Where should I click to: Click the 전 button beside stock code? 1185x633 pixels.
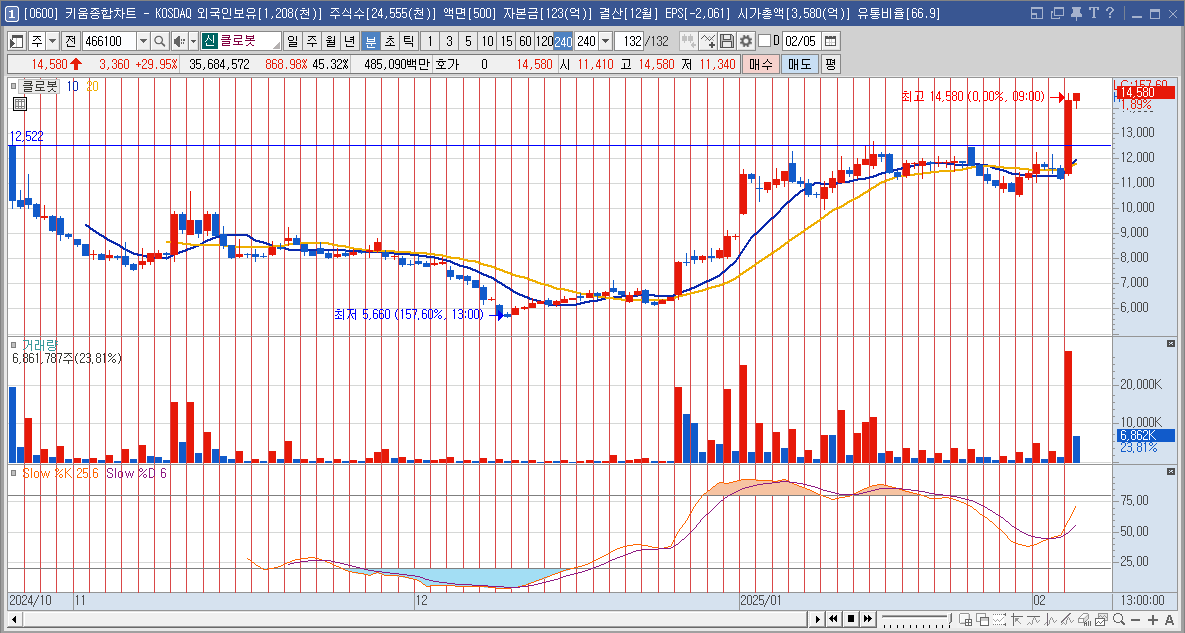(70, 42)
